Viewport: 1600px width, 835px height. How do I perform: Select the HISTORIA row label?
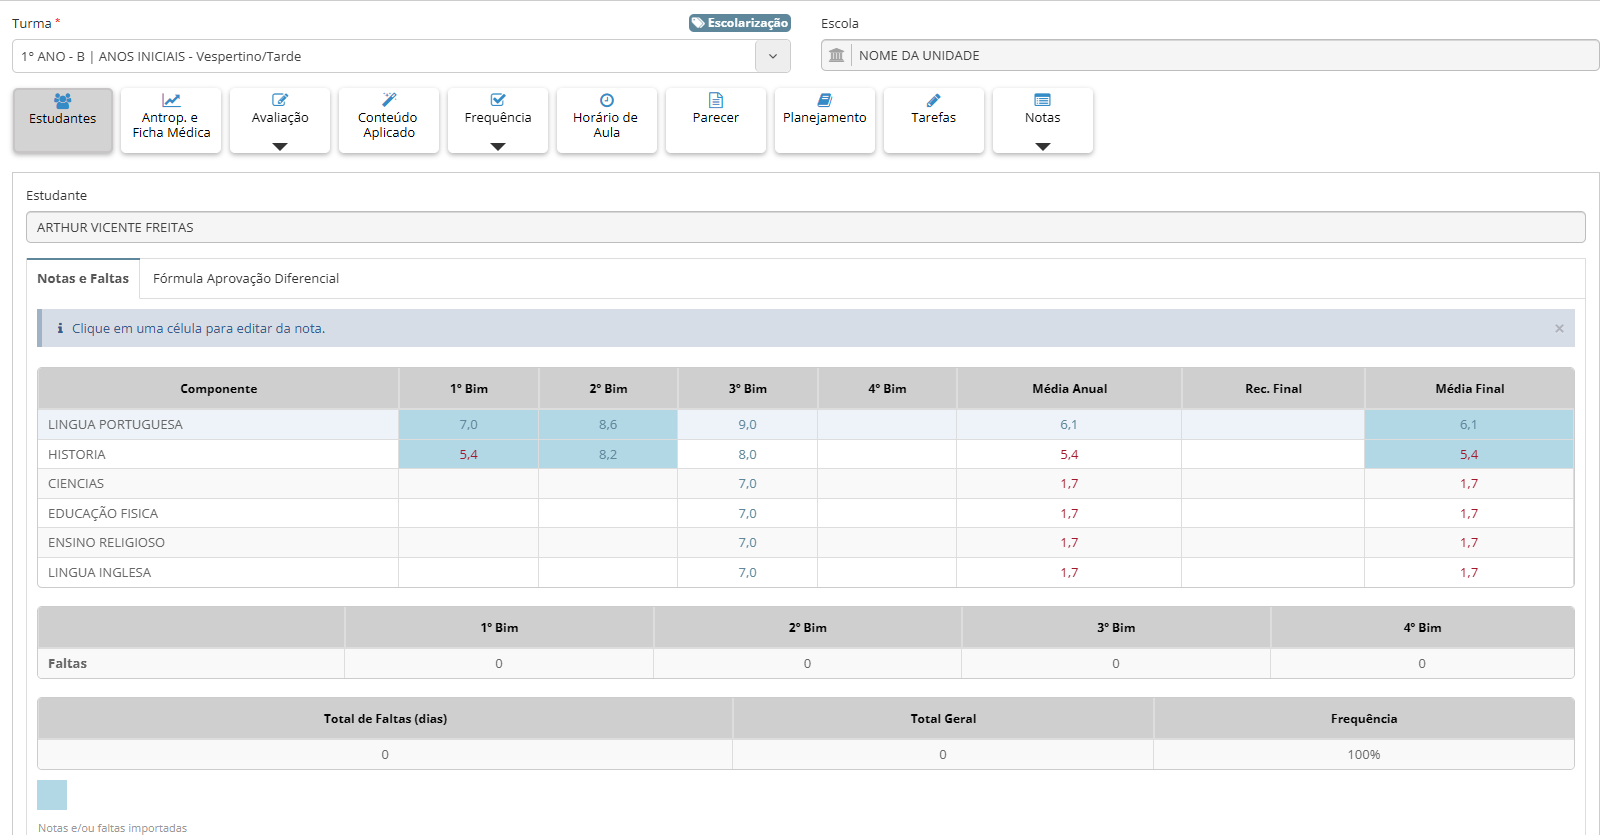click(x=76, y=454)
